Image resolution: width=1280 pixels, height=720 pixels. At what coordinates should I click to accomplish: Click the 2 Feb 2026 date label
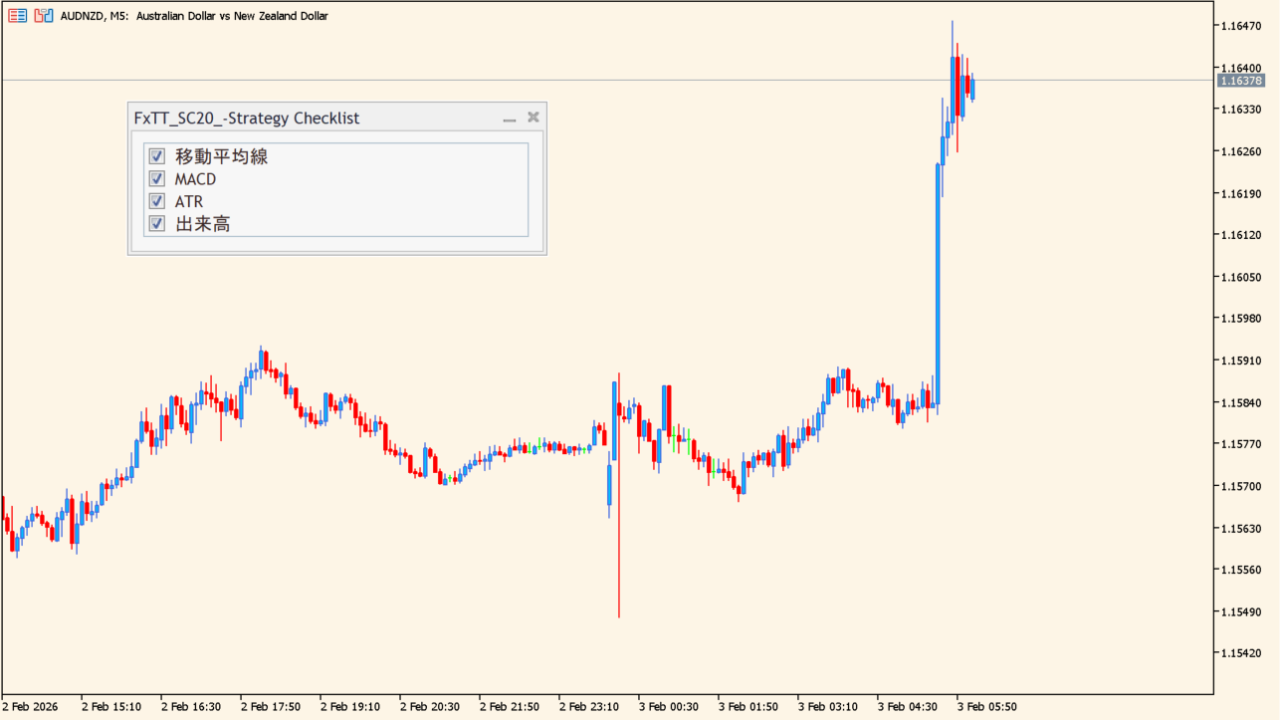point(30,707)
